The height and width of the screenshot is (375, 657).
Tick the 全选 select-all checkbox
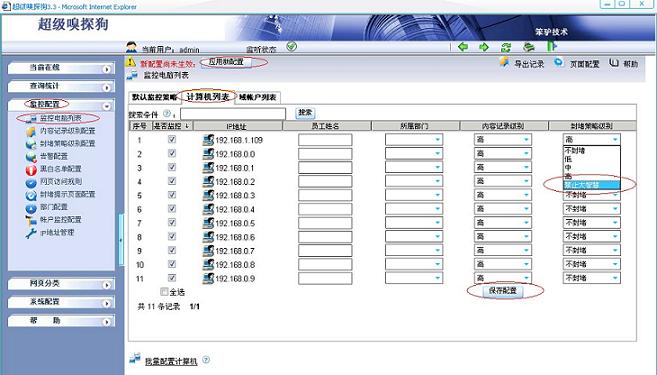coord(164,291)
